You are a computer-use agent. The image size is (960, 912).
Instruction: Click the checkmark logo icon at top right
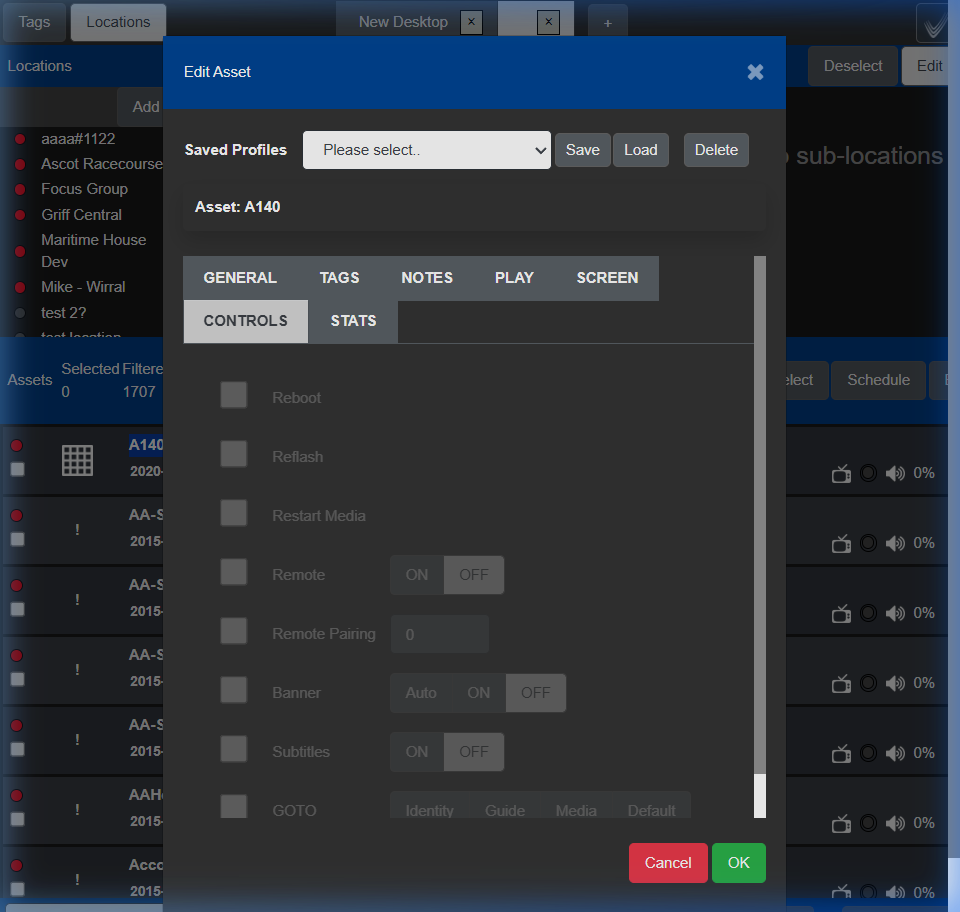[934, 24]
